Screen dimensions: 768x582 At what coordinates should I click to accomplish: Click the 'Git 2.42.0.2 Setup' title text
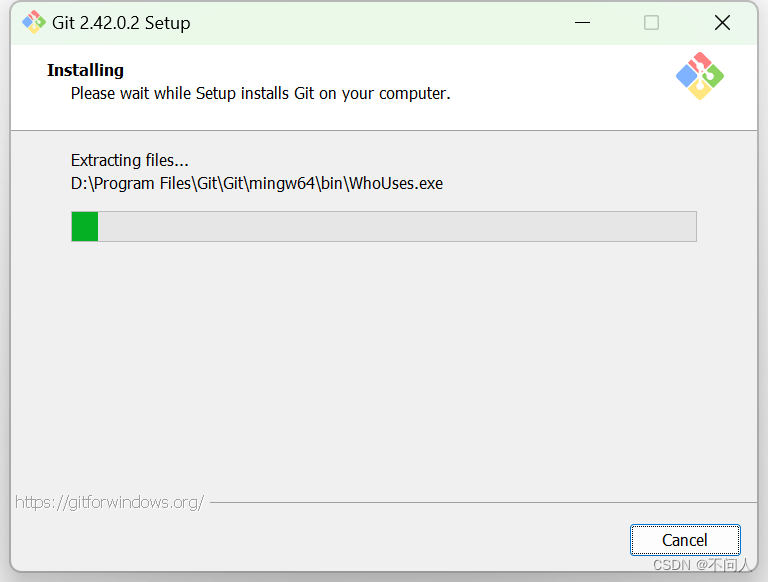click(121, 23)
